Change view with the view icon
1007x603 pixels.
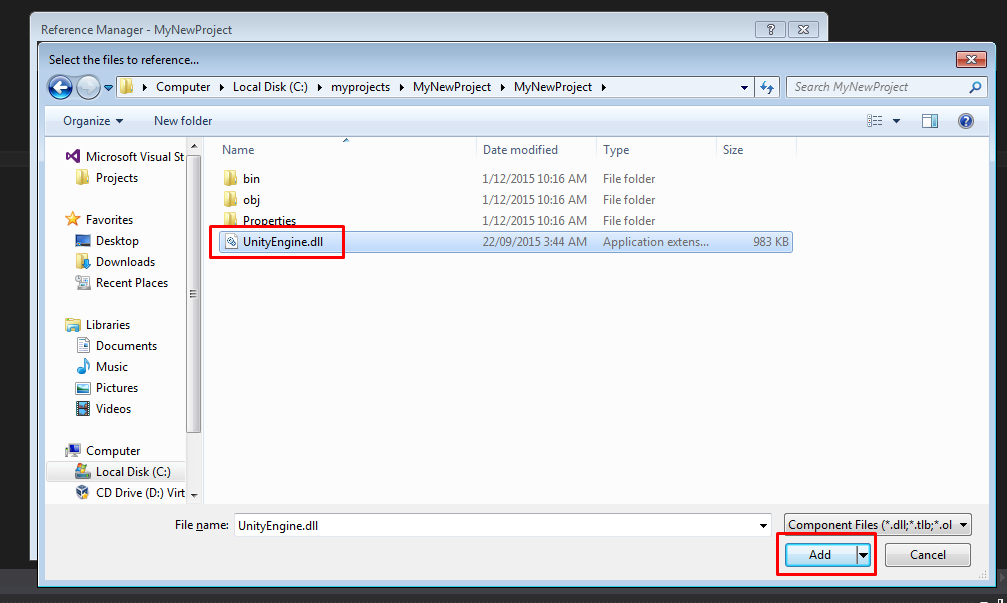point(874,121)
